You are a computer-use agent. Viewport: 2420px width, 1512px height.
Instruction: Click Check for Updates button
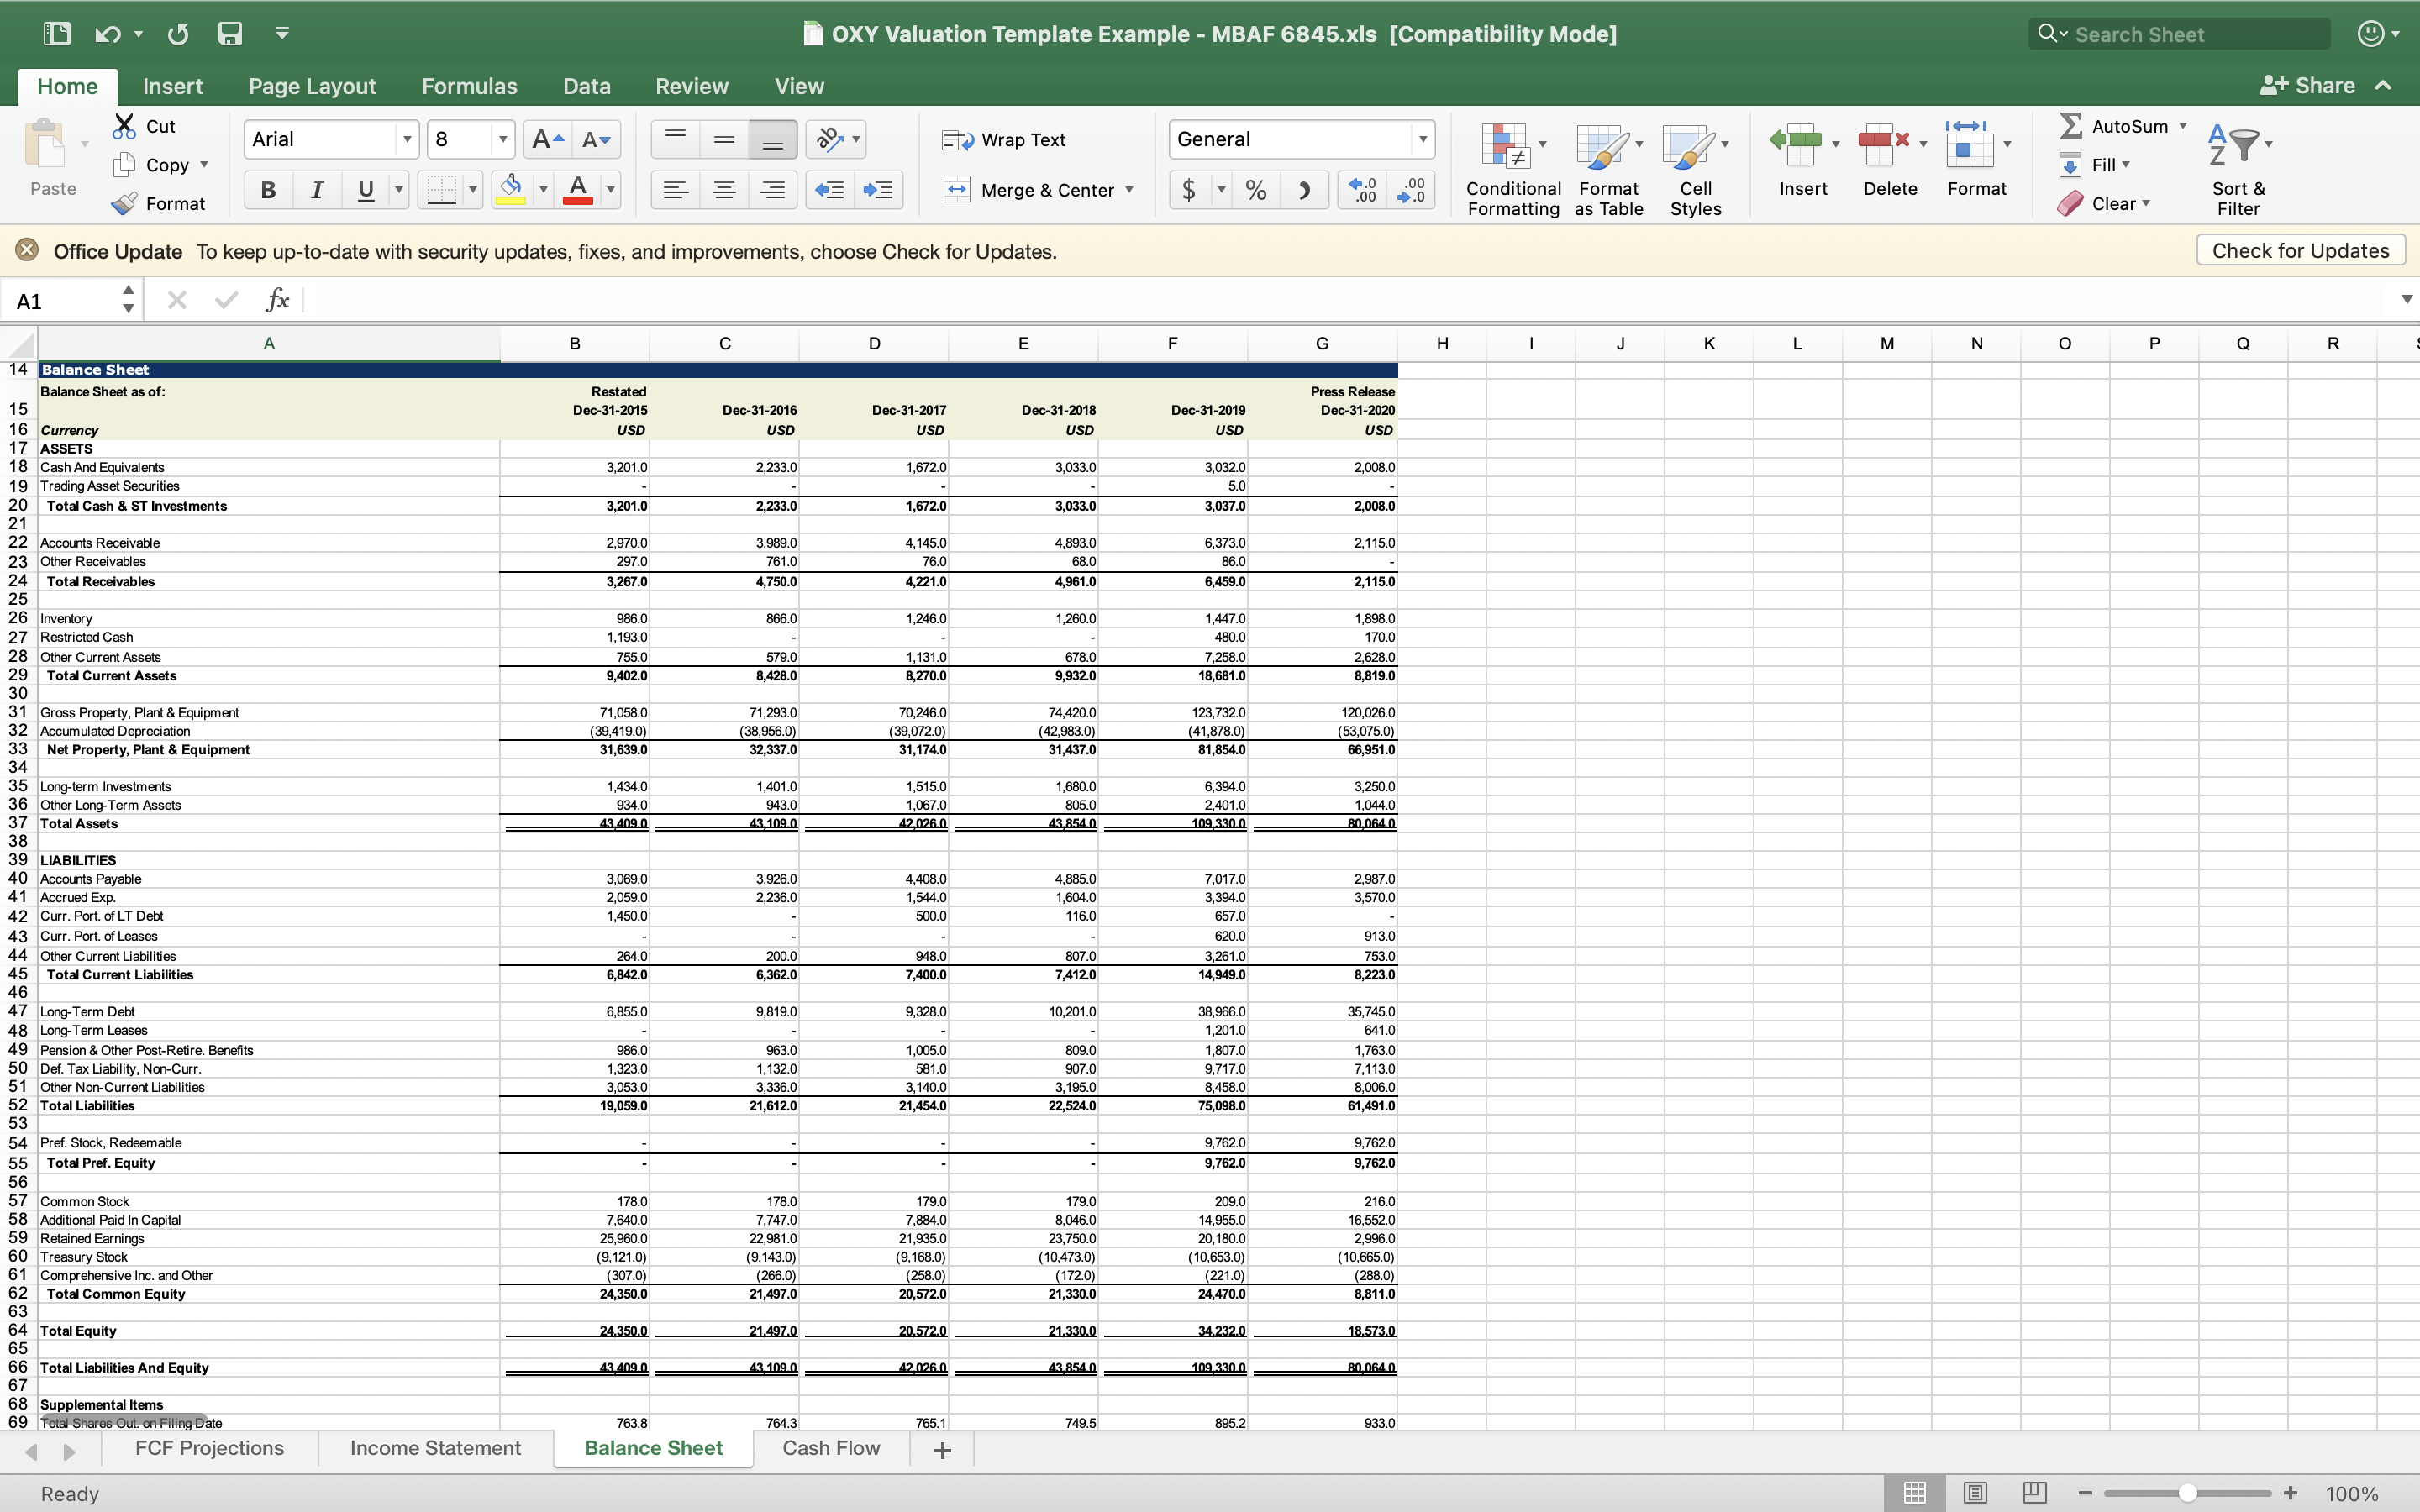(2299, 250)
